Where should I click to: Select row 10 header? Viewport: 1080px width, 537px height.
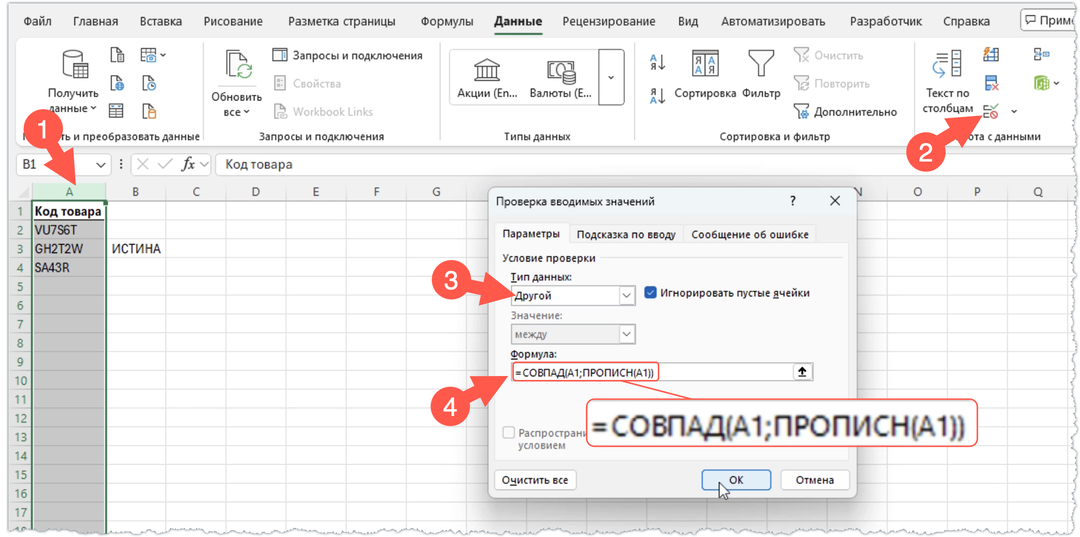23,381
